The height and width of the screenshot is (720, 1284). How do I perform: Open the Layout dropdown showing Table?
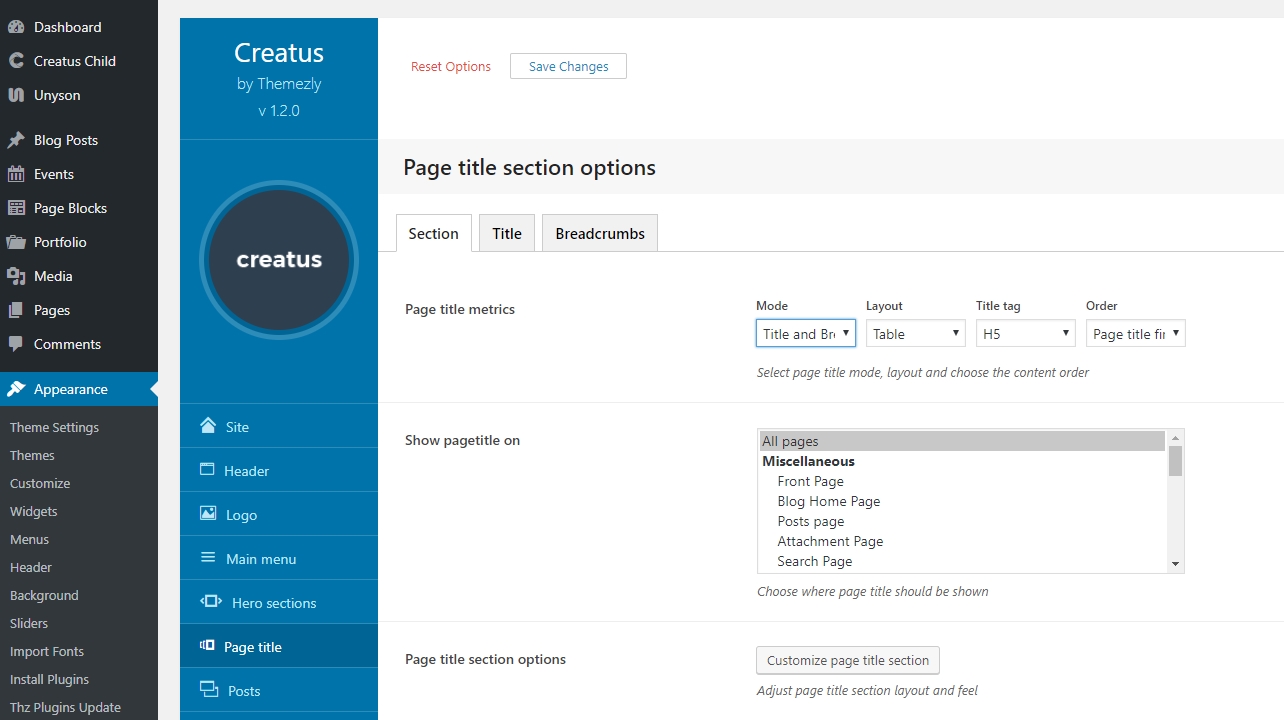[x=915, y=334]
